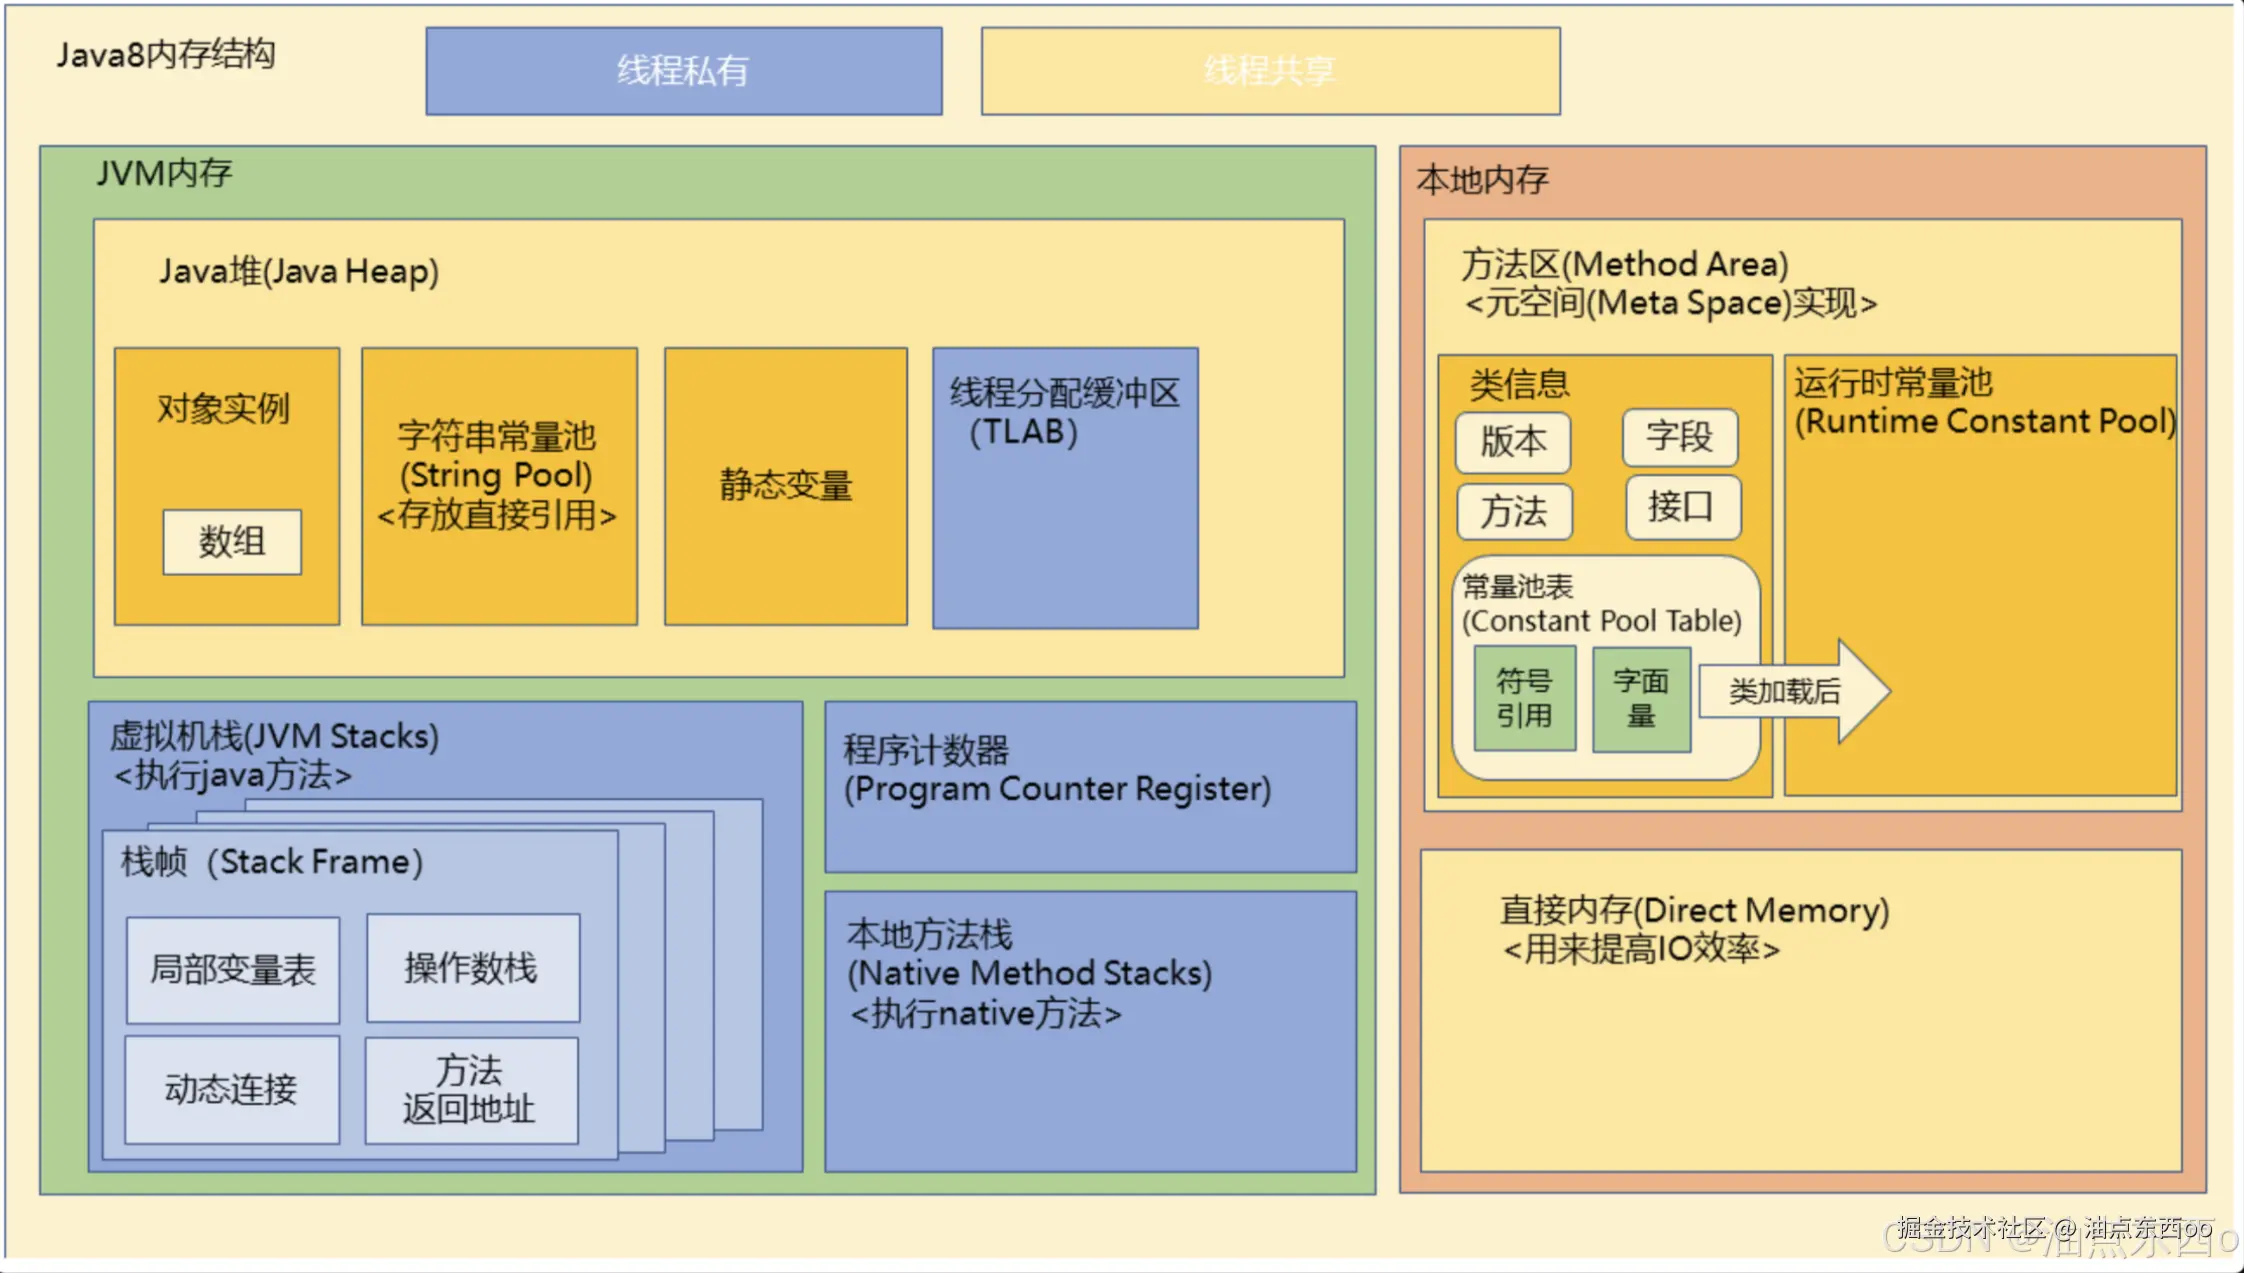The width and height of the screenshot is (2244, 1273).
Task: Click the 线程私有 header label
Action: (x=684, y=71)
